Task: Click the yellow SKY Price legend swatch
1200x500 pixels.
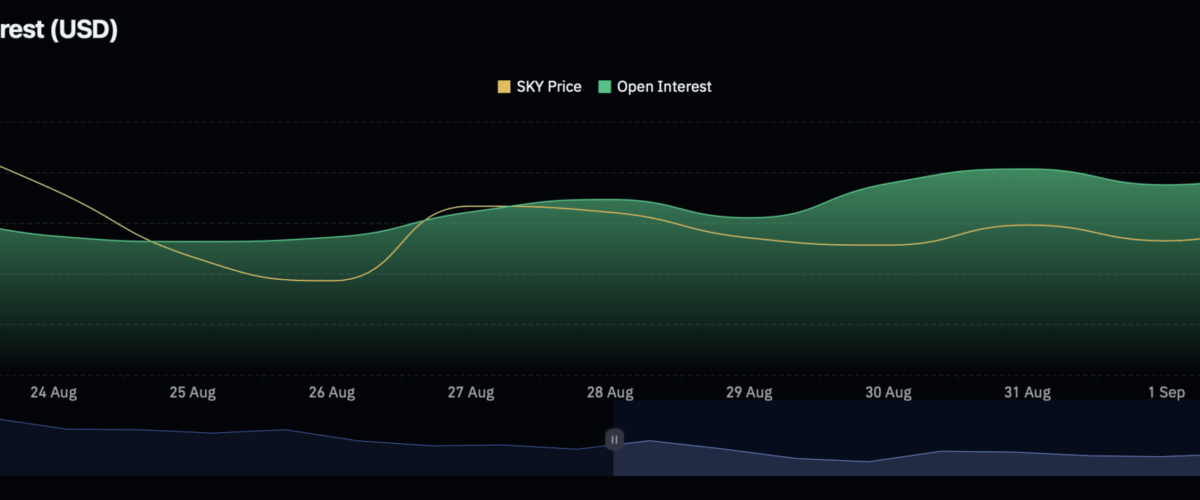Action: 504,87
